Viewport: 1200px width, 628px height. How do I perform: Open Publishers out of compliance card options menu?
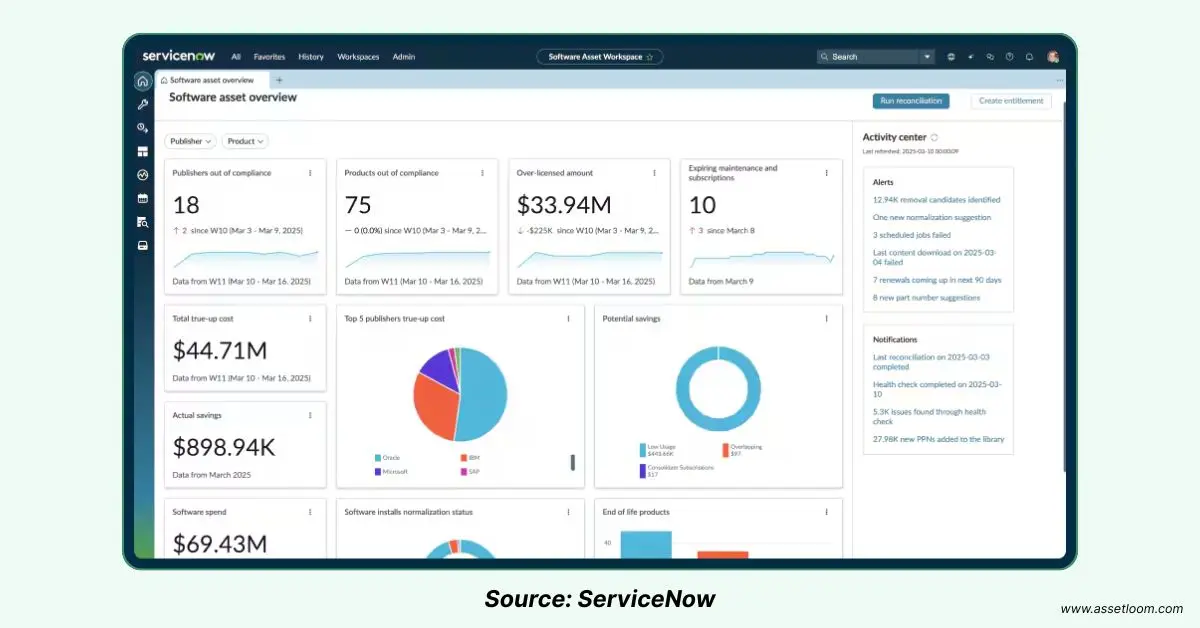pyautogui.click(x=310, y=173)
